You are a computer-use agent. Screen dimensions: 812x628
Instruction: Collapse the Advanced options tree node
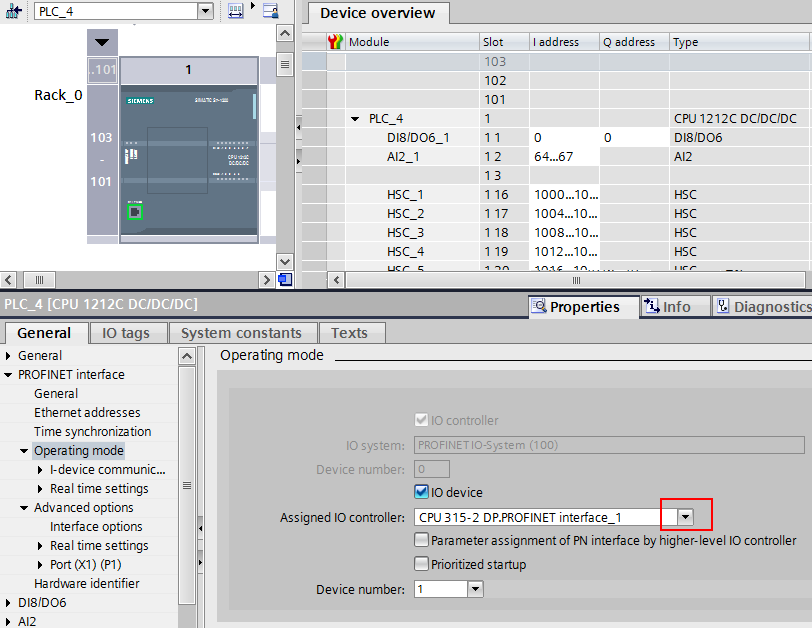tap(24, 508)
